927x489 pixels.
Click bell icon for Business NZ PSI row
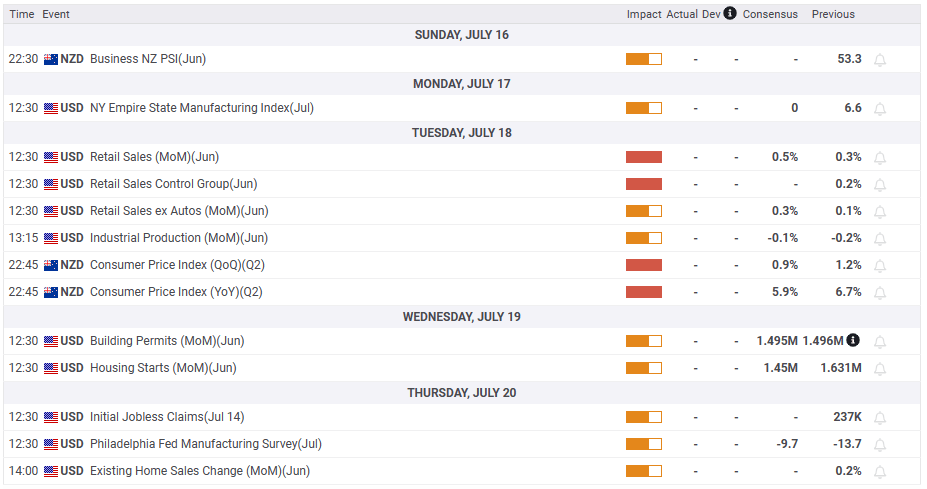point(881,60)
